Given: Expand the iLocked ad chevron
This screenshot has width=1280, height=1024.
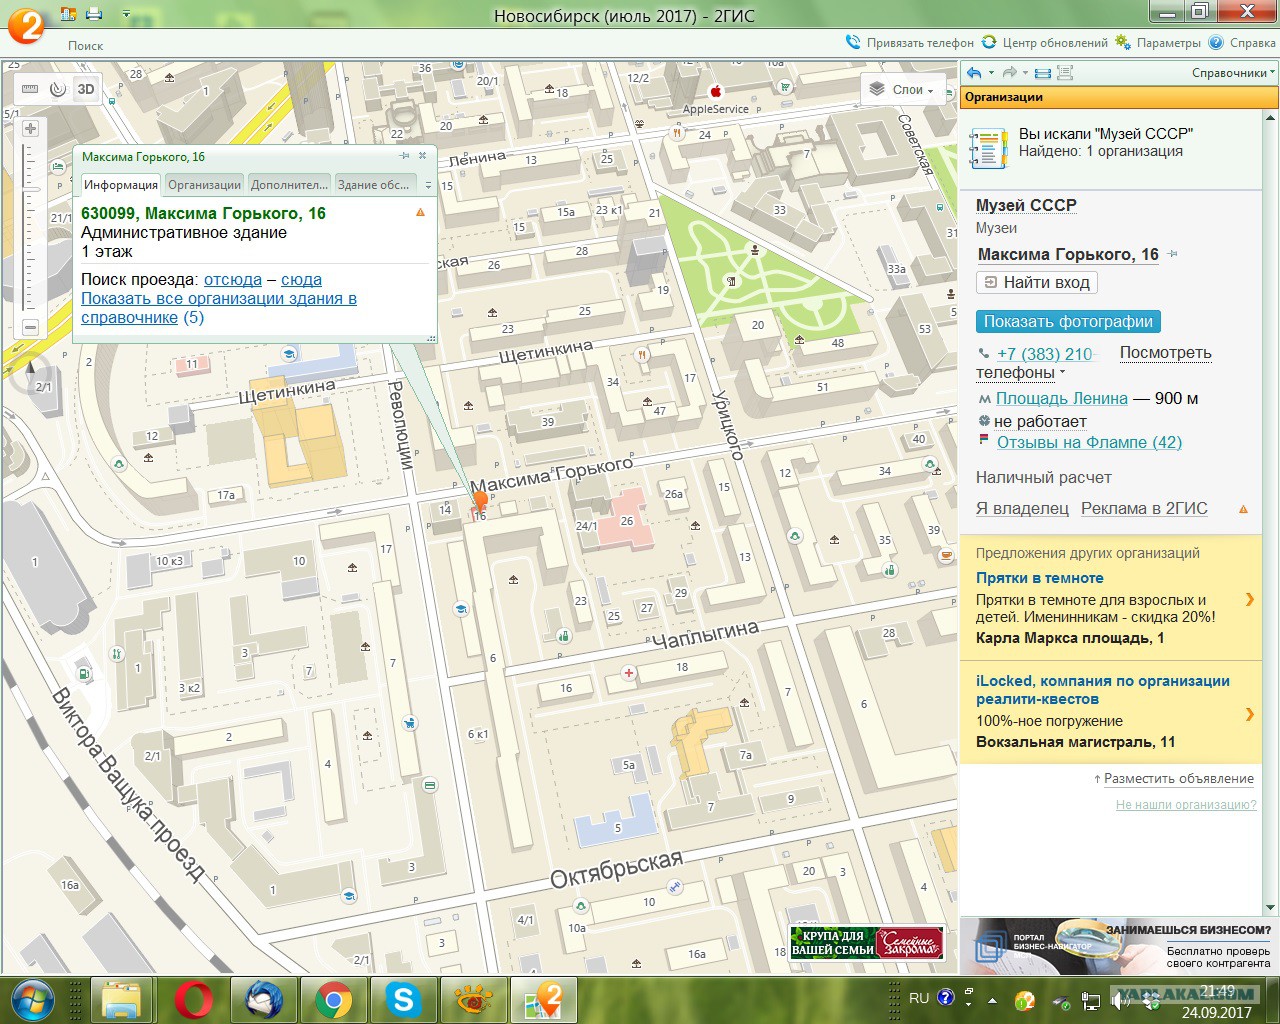Looking at the screenshot, I should (x=1249, y=714).
